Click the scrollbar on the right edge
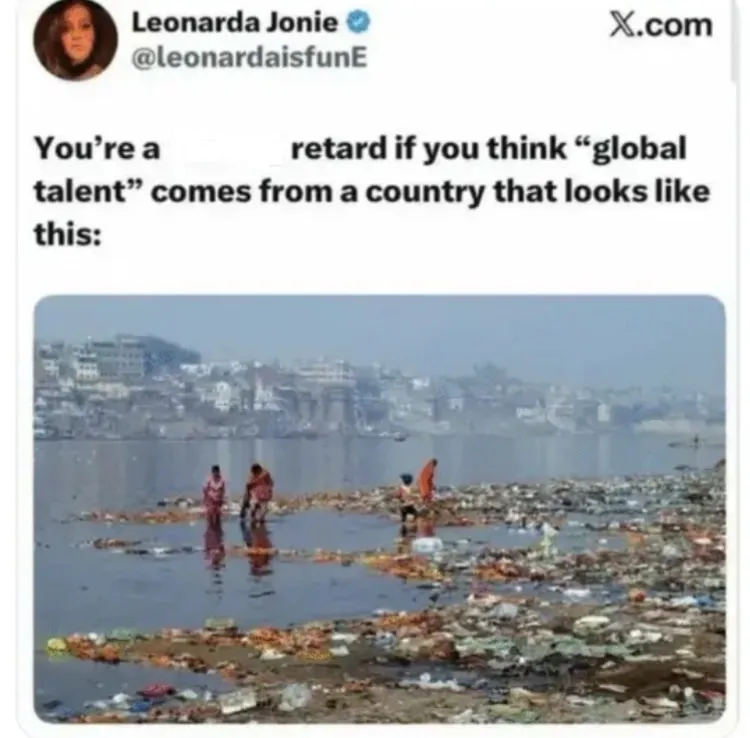The image size is (750, 738). [x=736, y=41]
